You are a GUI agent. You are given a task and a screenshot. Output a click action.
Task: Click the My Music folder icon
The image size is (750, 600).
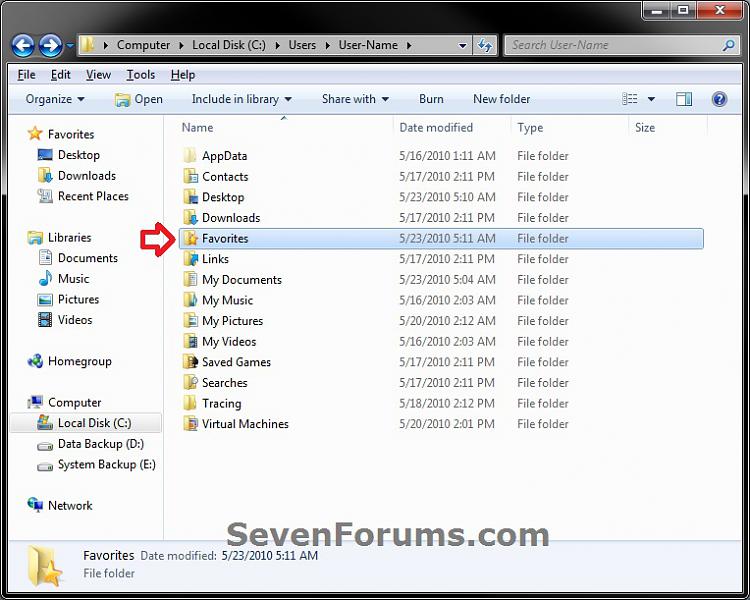click(190, 300)
